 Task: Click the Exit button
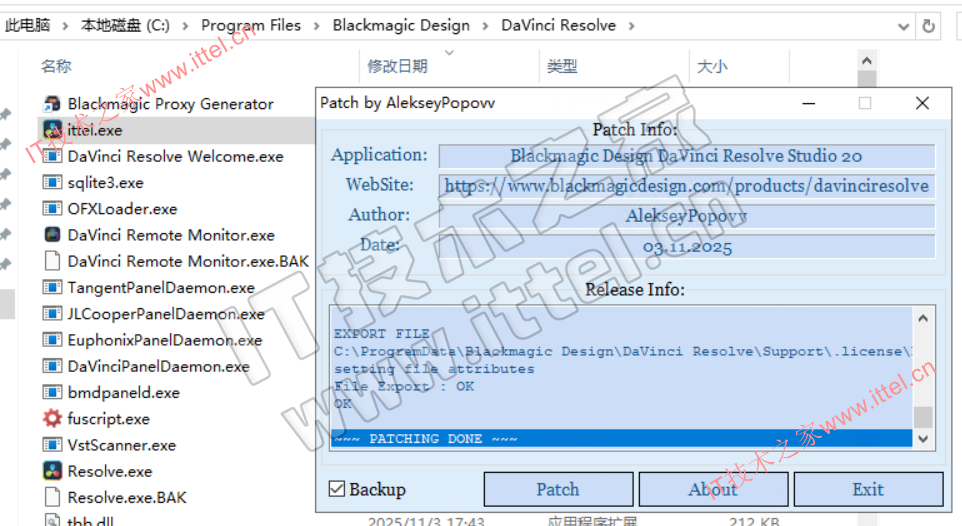click(x=867, y=489)
